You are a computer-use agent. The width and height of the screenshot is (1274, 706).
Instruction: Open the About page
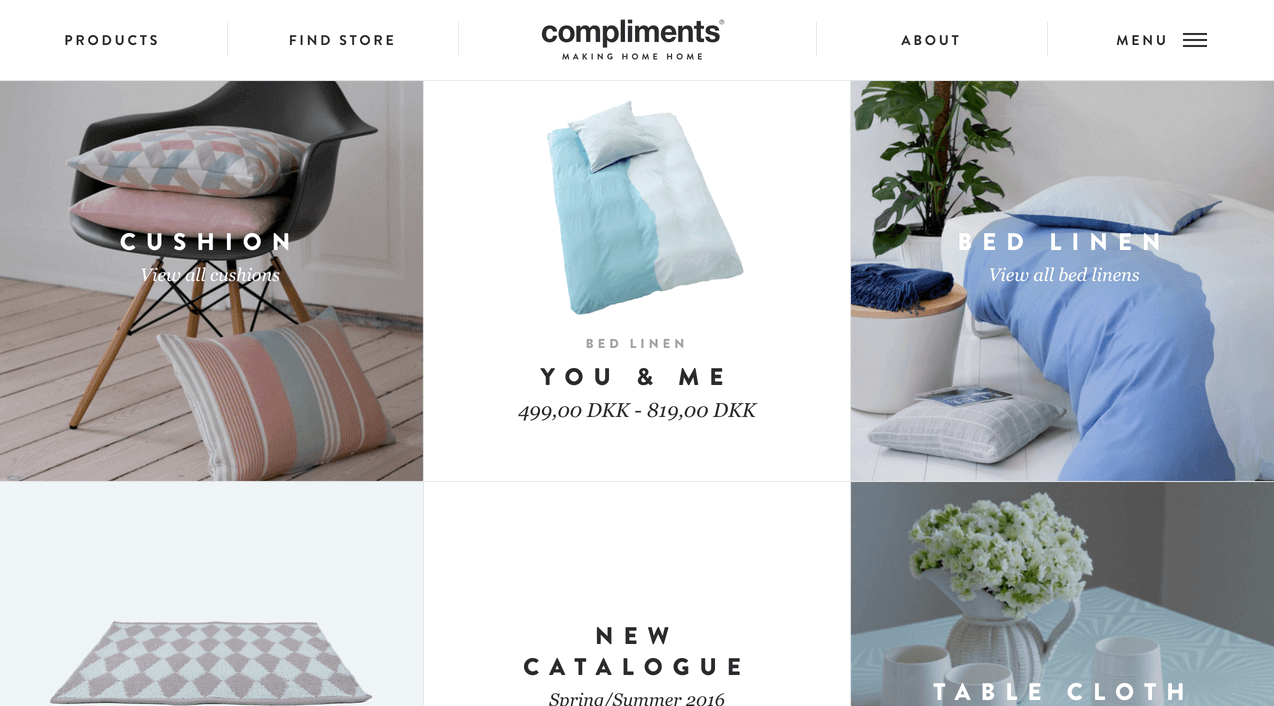931,40
